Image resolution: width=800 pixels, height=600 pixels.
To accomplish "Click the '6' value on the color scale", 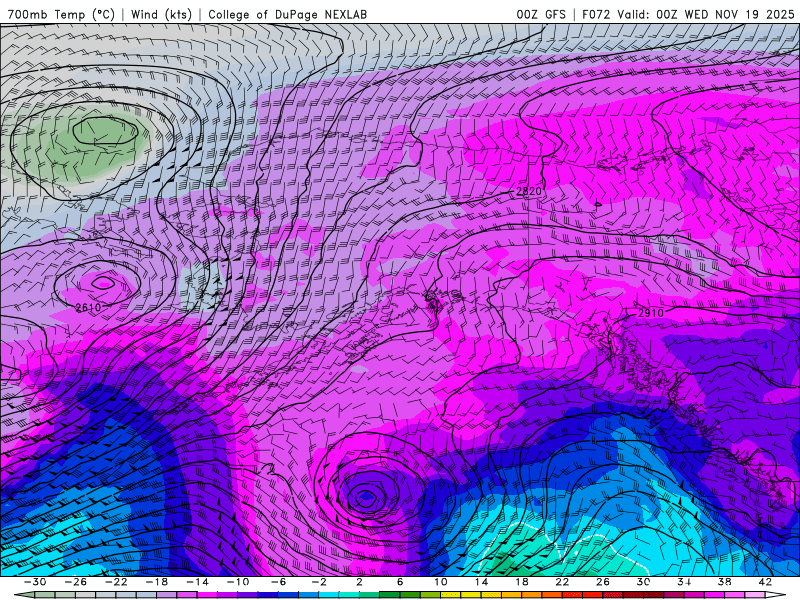I will coord(400,582).
